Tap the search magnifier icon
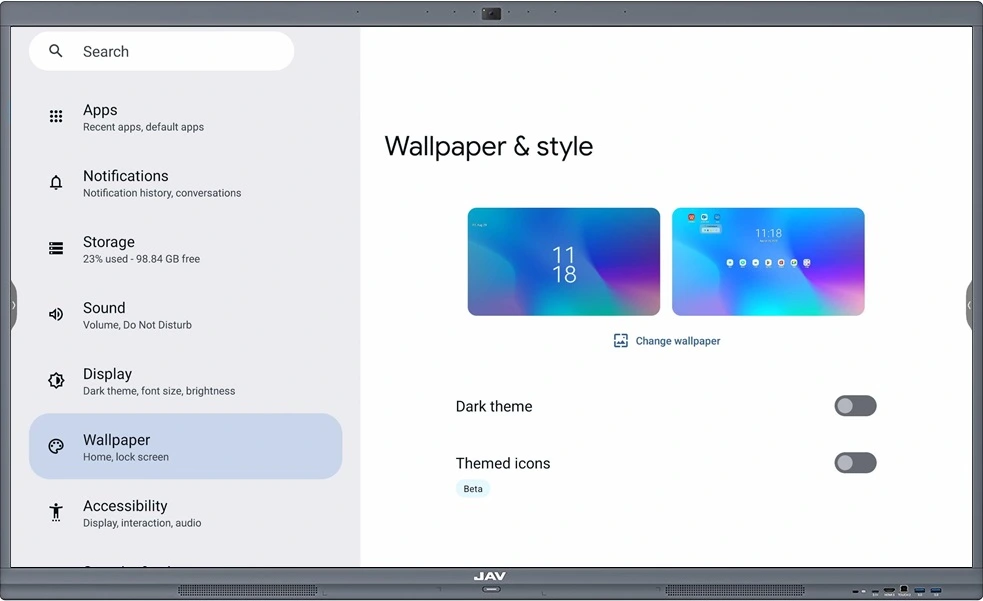983x601 pixels. (55, 51)
